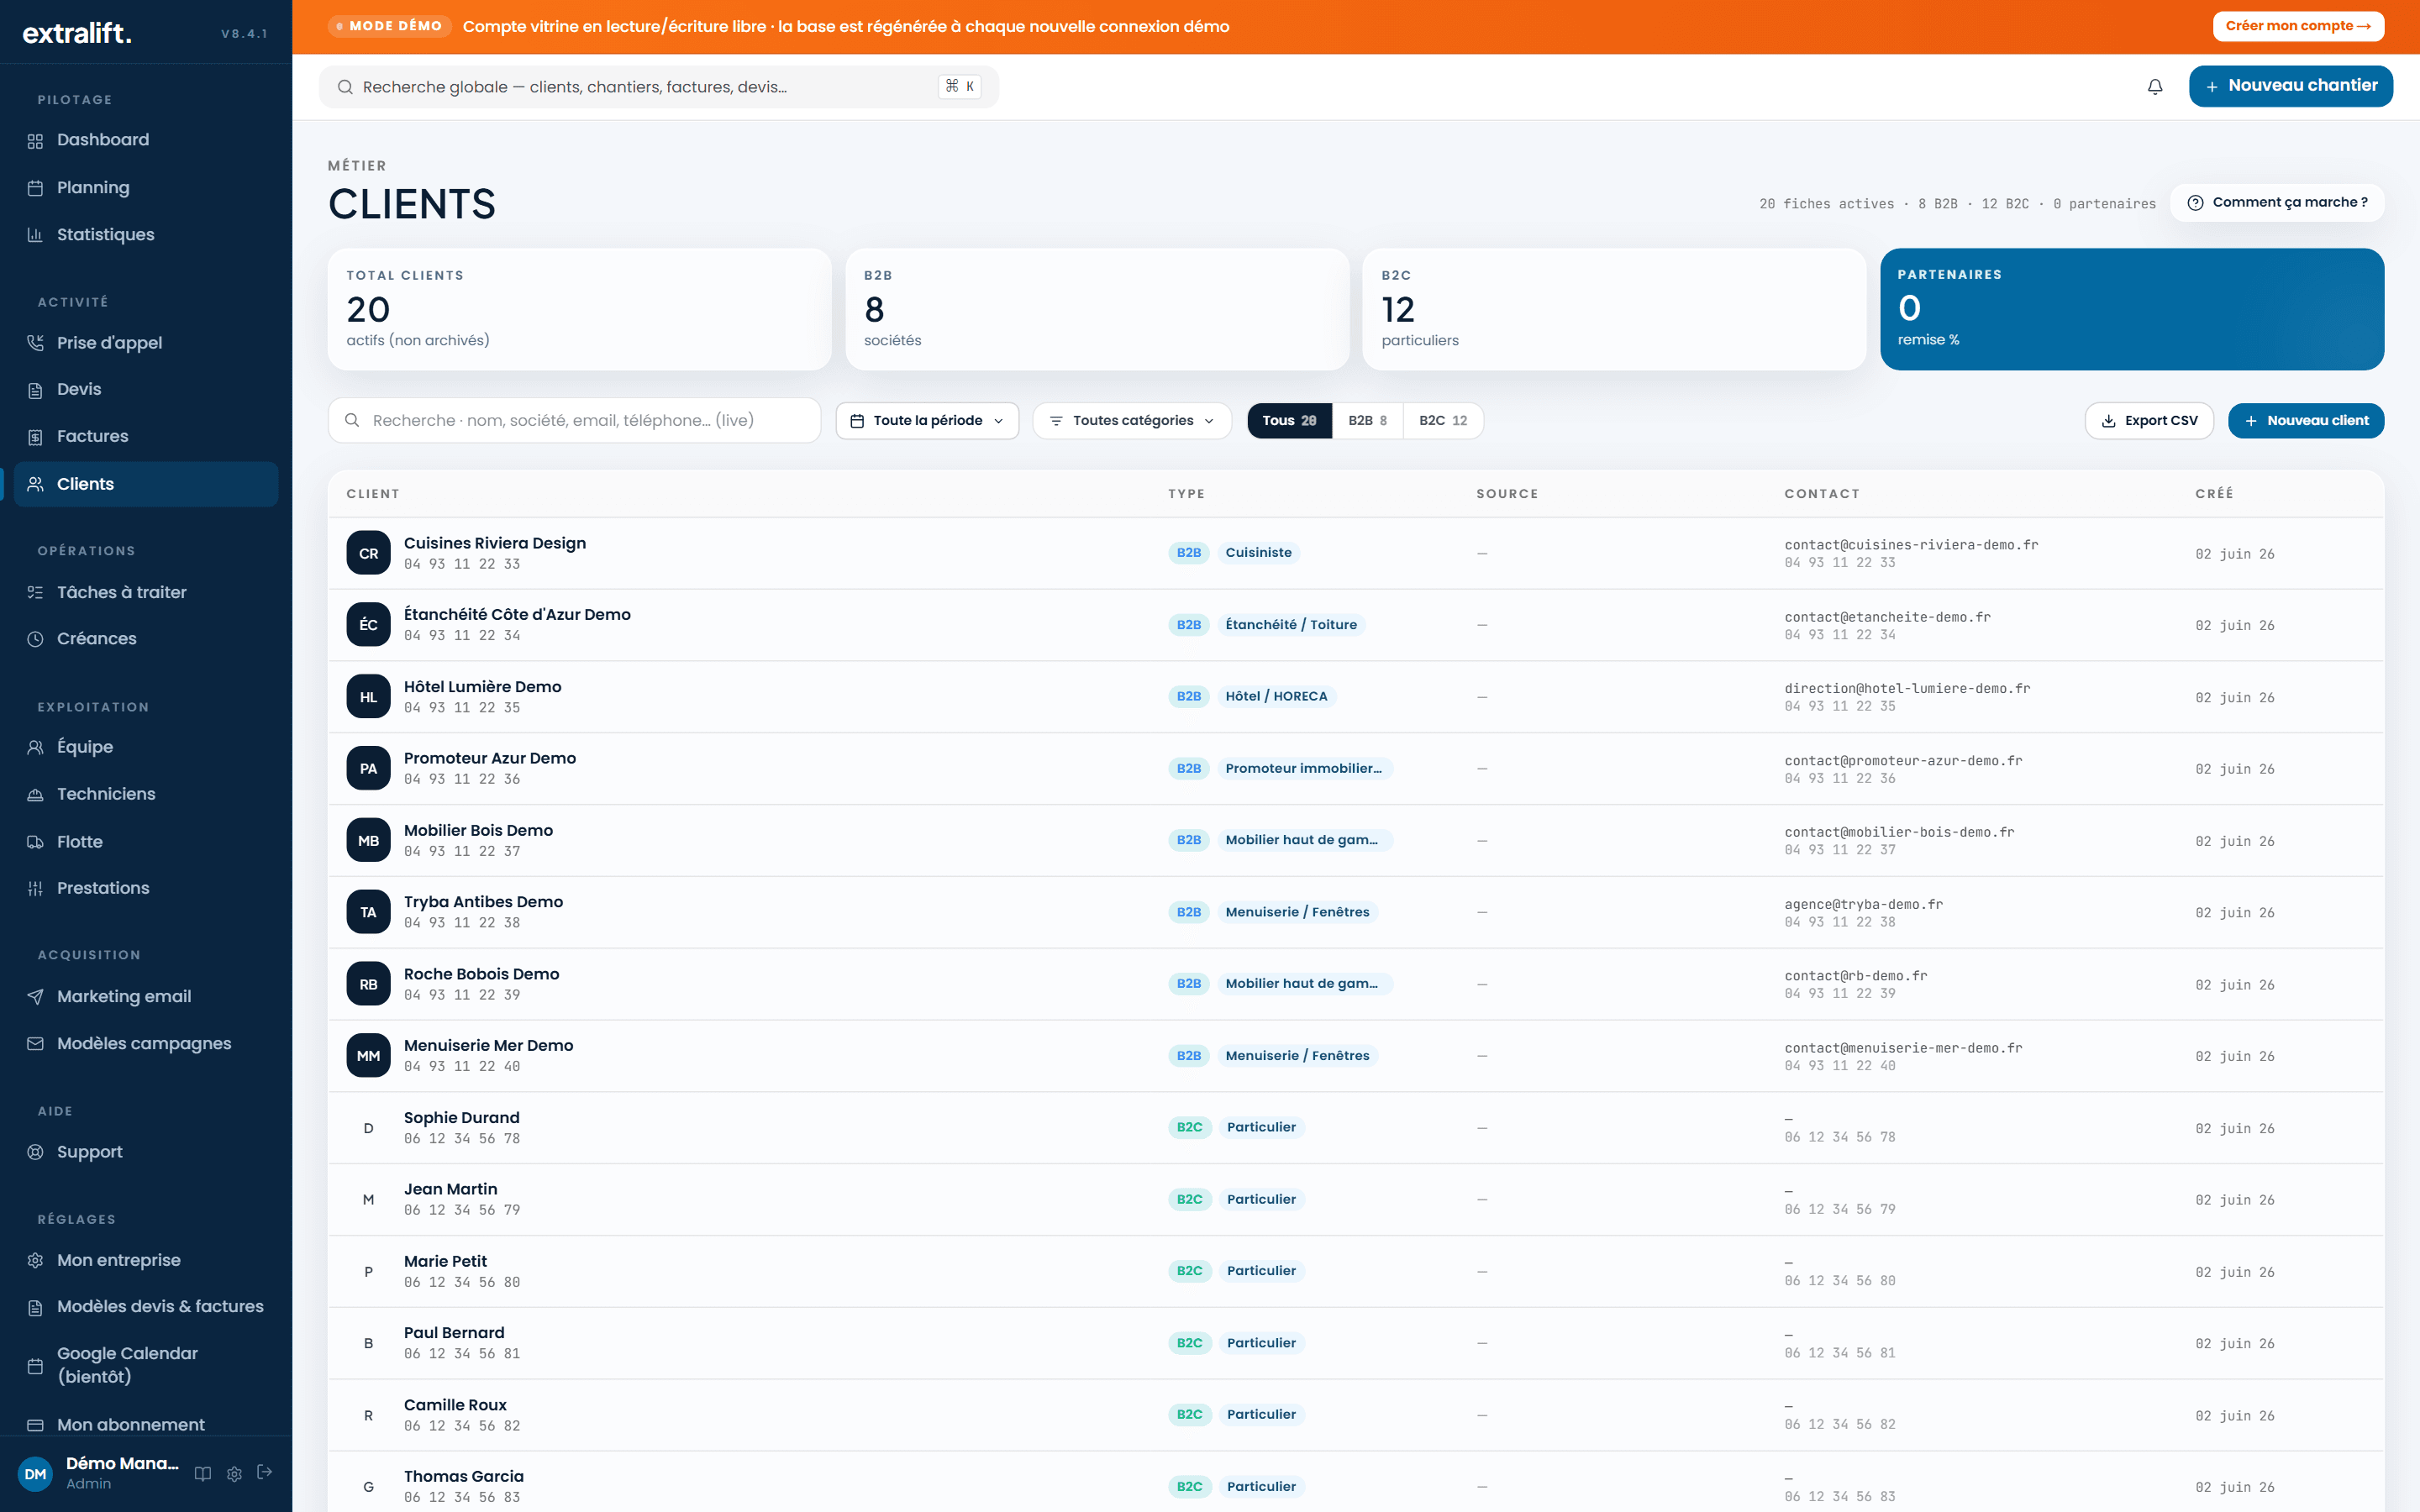Click the Modèles campagnes envelope icon

click(x=35, y=1044)
